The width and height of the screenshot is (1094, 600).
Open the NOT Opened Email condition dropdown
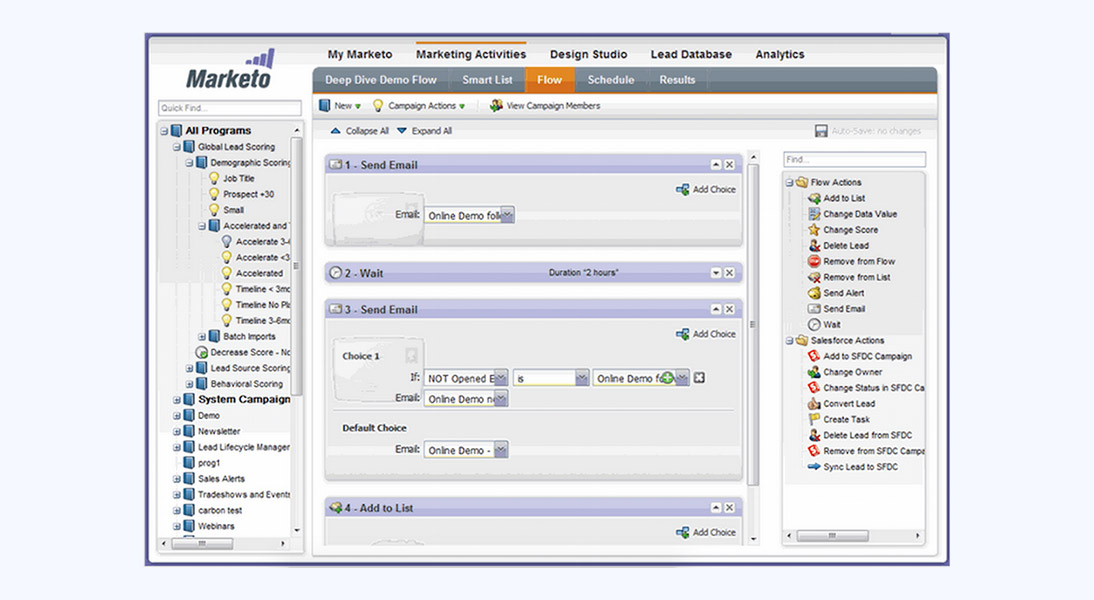pyautogui.click(x=501, y=377)
